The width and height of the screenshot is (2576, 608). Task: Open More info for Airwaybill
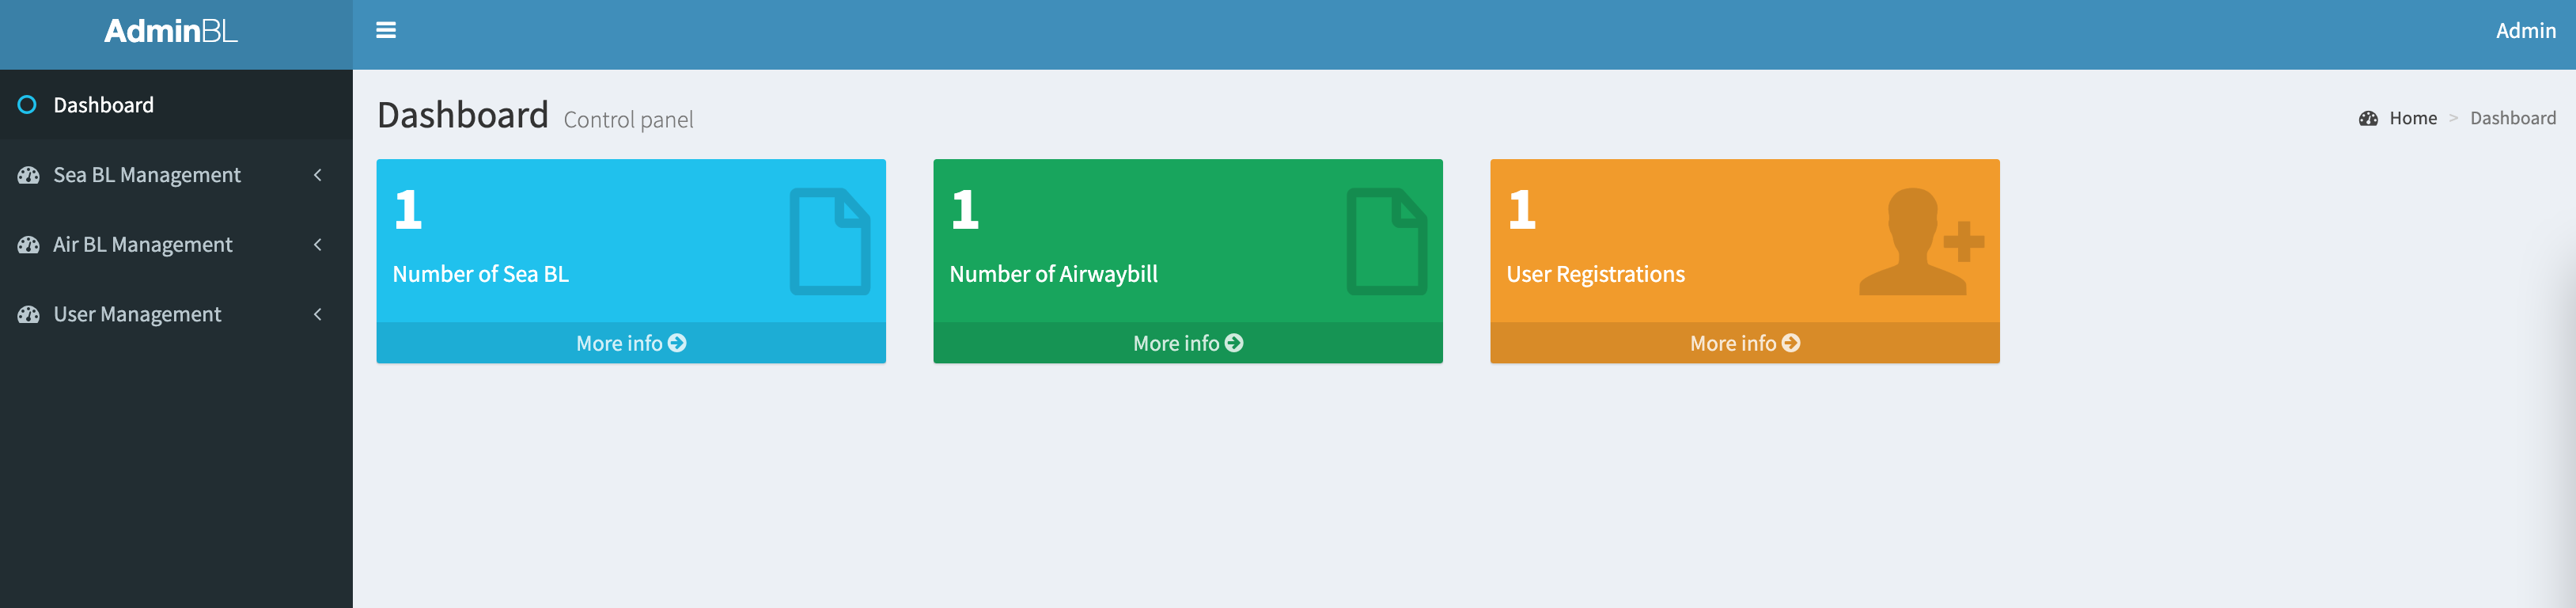click(x=1188, y=343)
